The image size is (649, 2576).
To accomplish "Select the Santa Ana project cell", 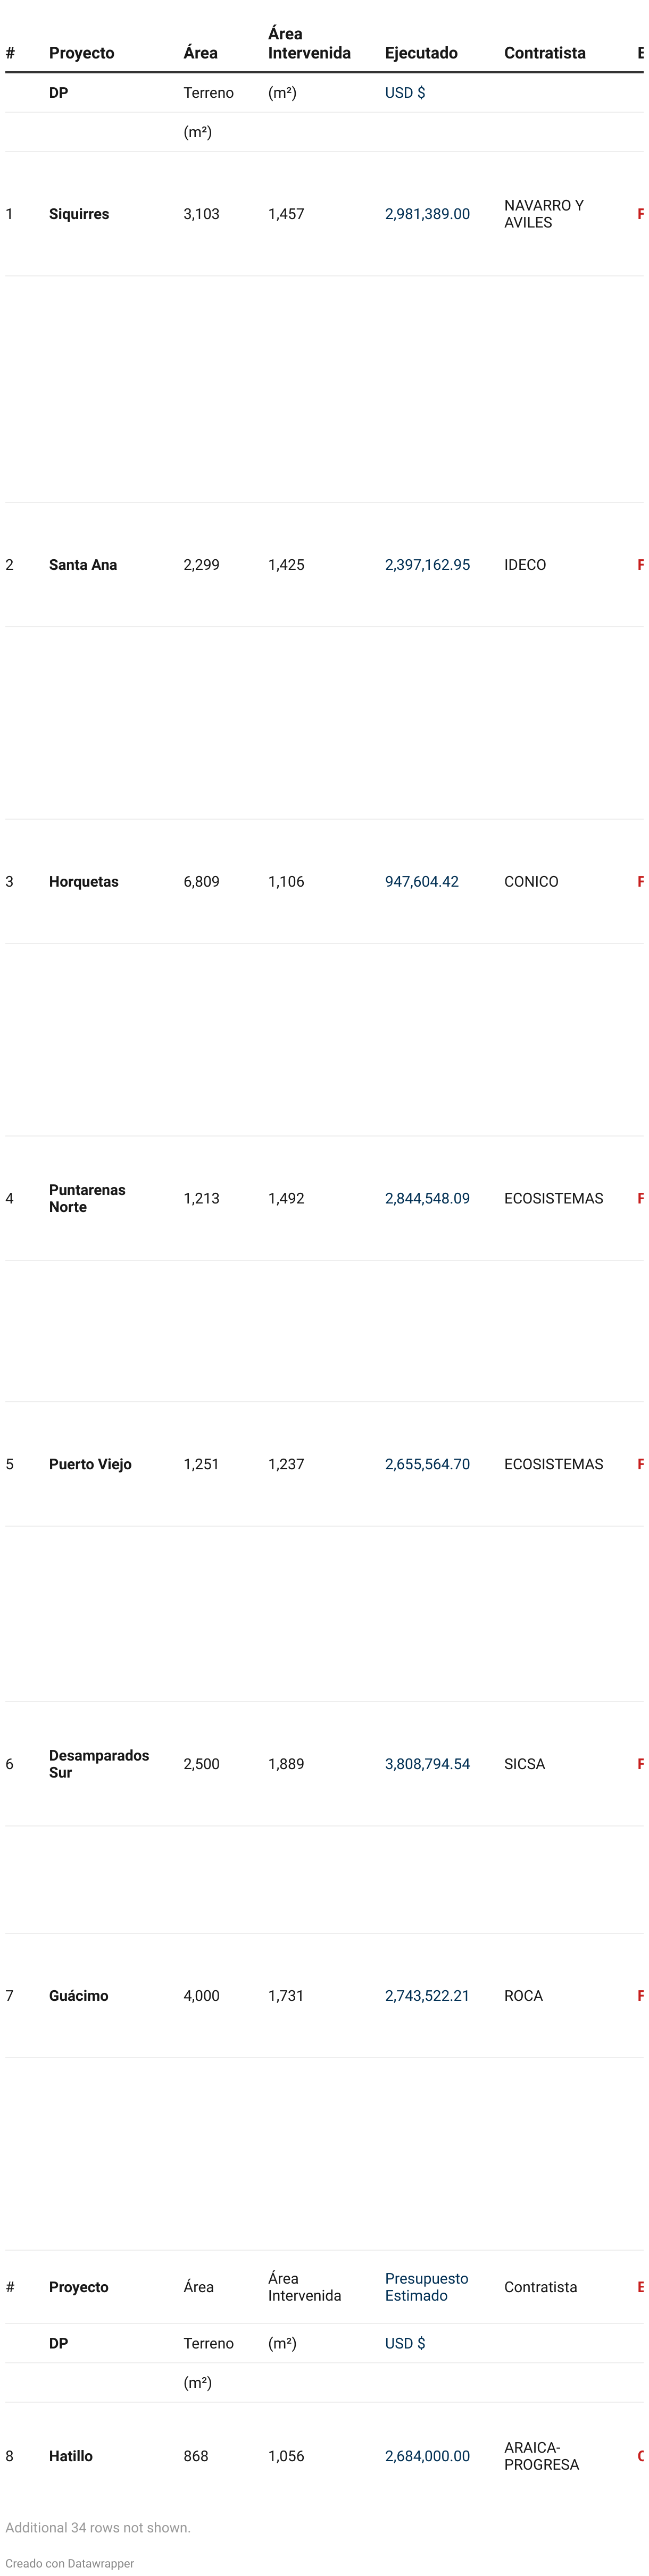I will 83,565.
